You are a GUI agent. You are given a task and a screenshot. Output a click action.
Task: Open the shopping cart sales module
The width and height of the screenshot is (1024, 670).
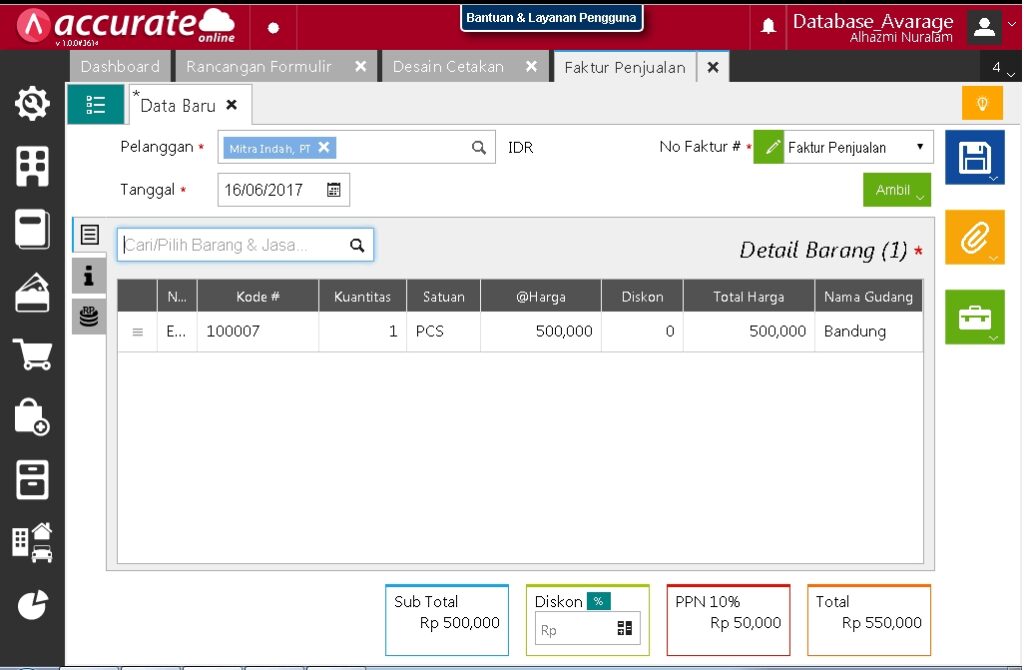32,354
